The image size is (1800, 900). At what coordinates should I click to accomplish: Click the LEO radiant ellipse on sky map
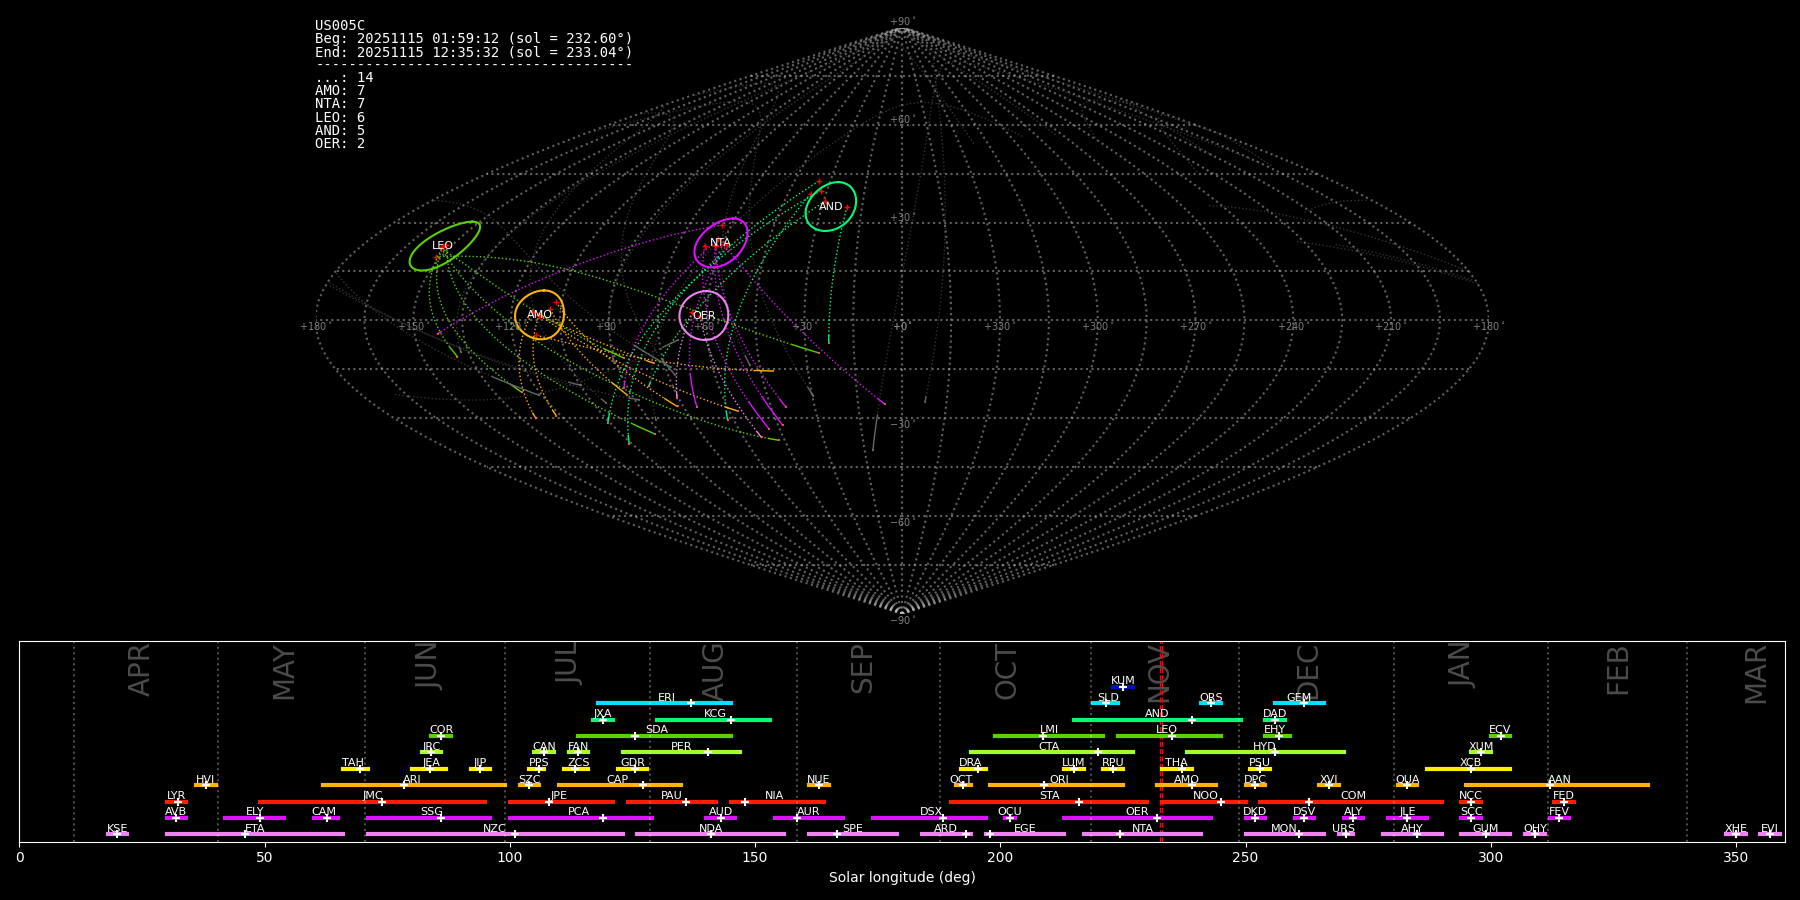pyautogui.click(x=445, y=246)
